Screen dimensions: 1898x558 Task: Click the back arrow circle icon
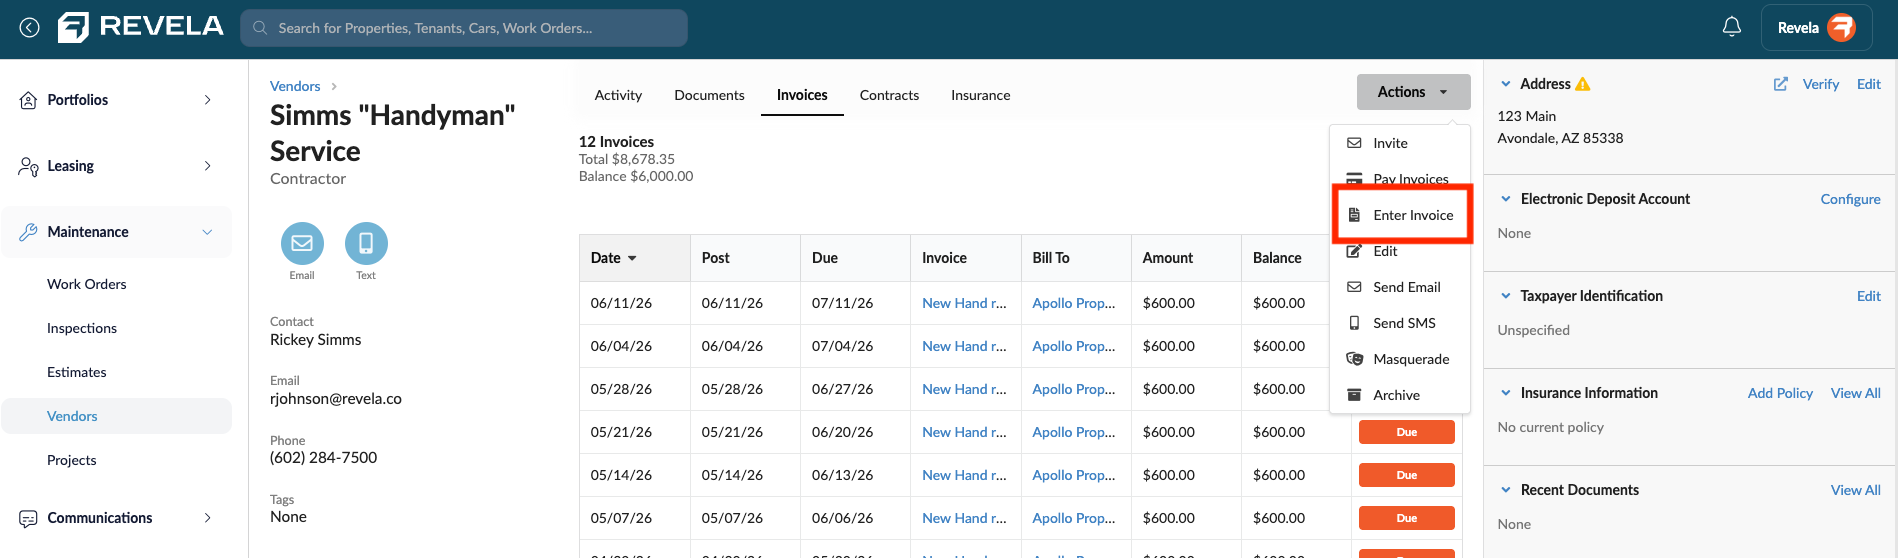30,28
